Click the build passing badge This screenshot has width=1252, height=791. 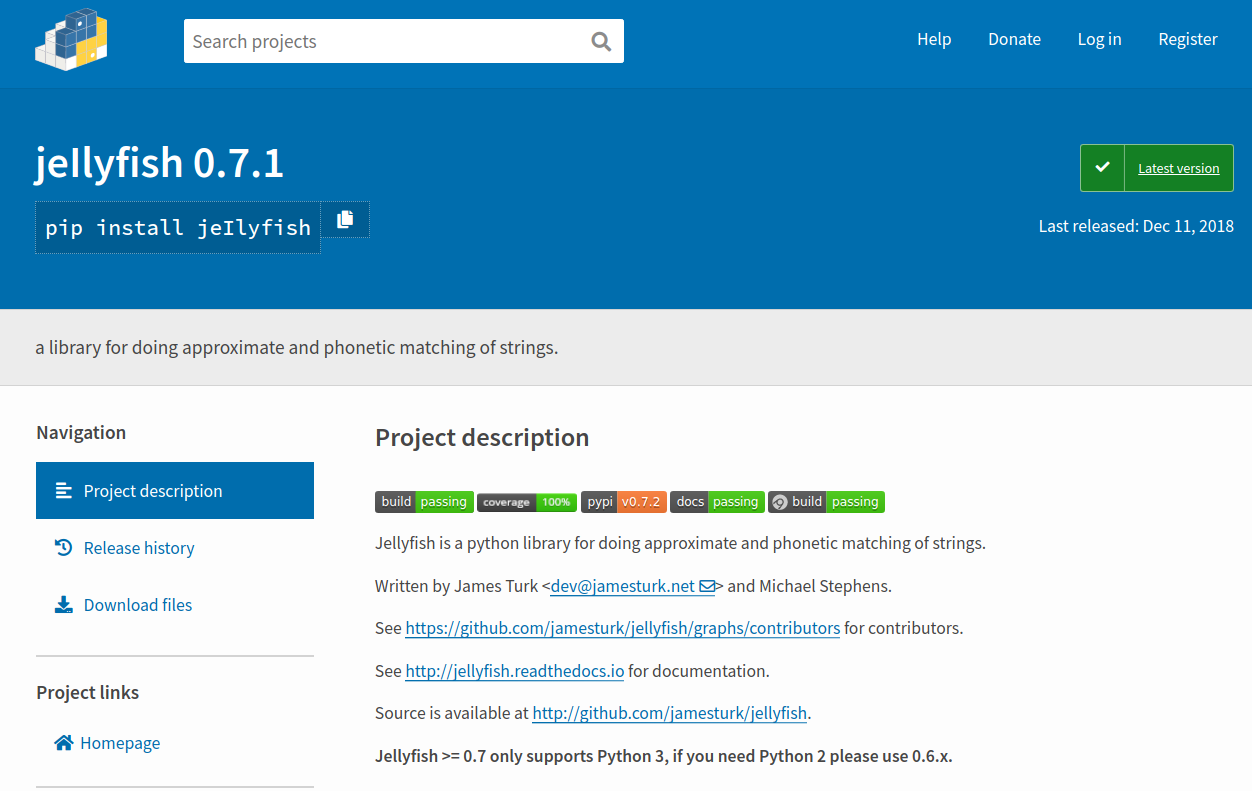(424, 502)
